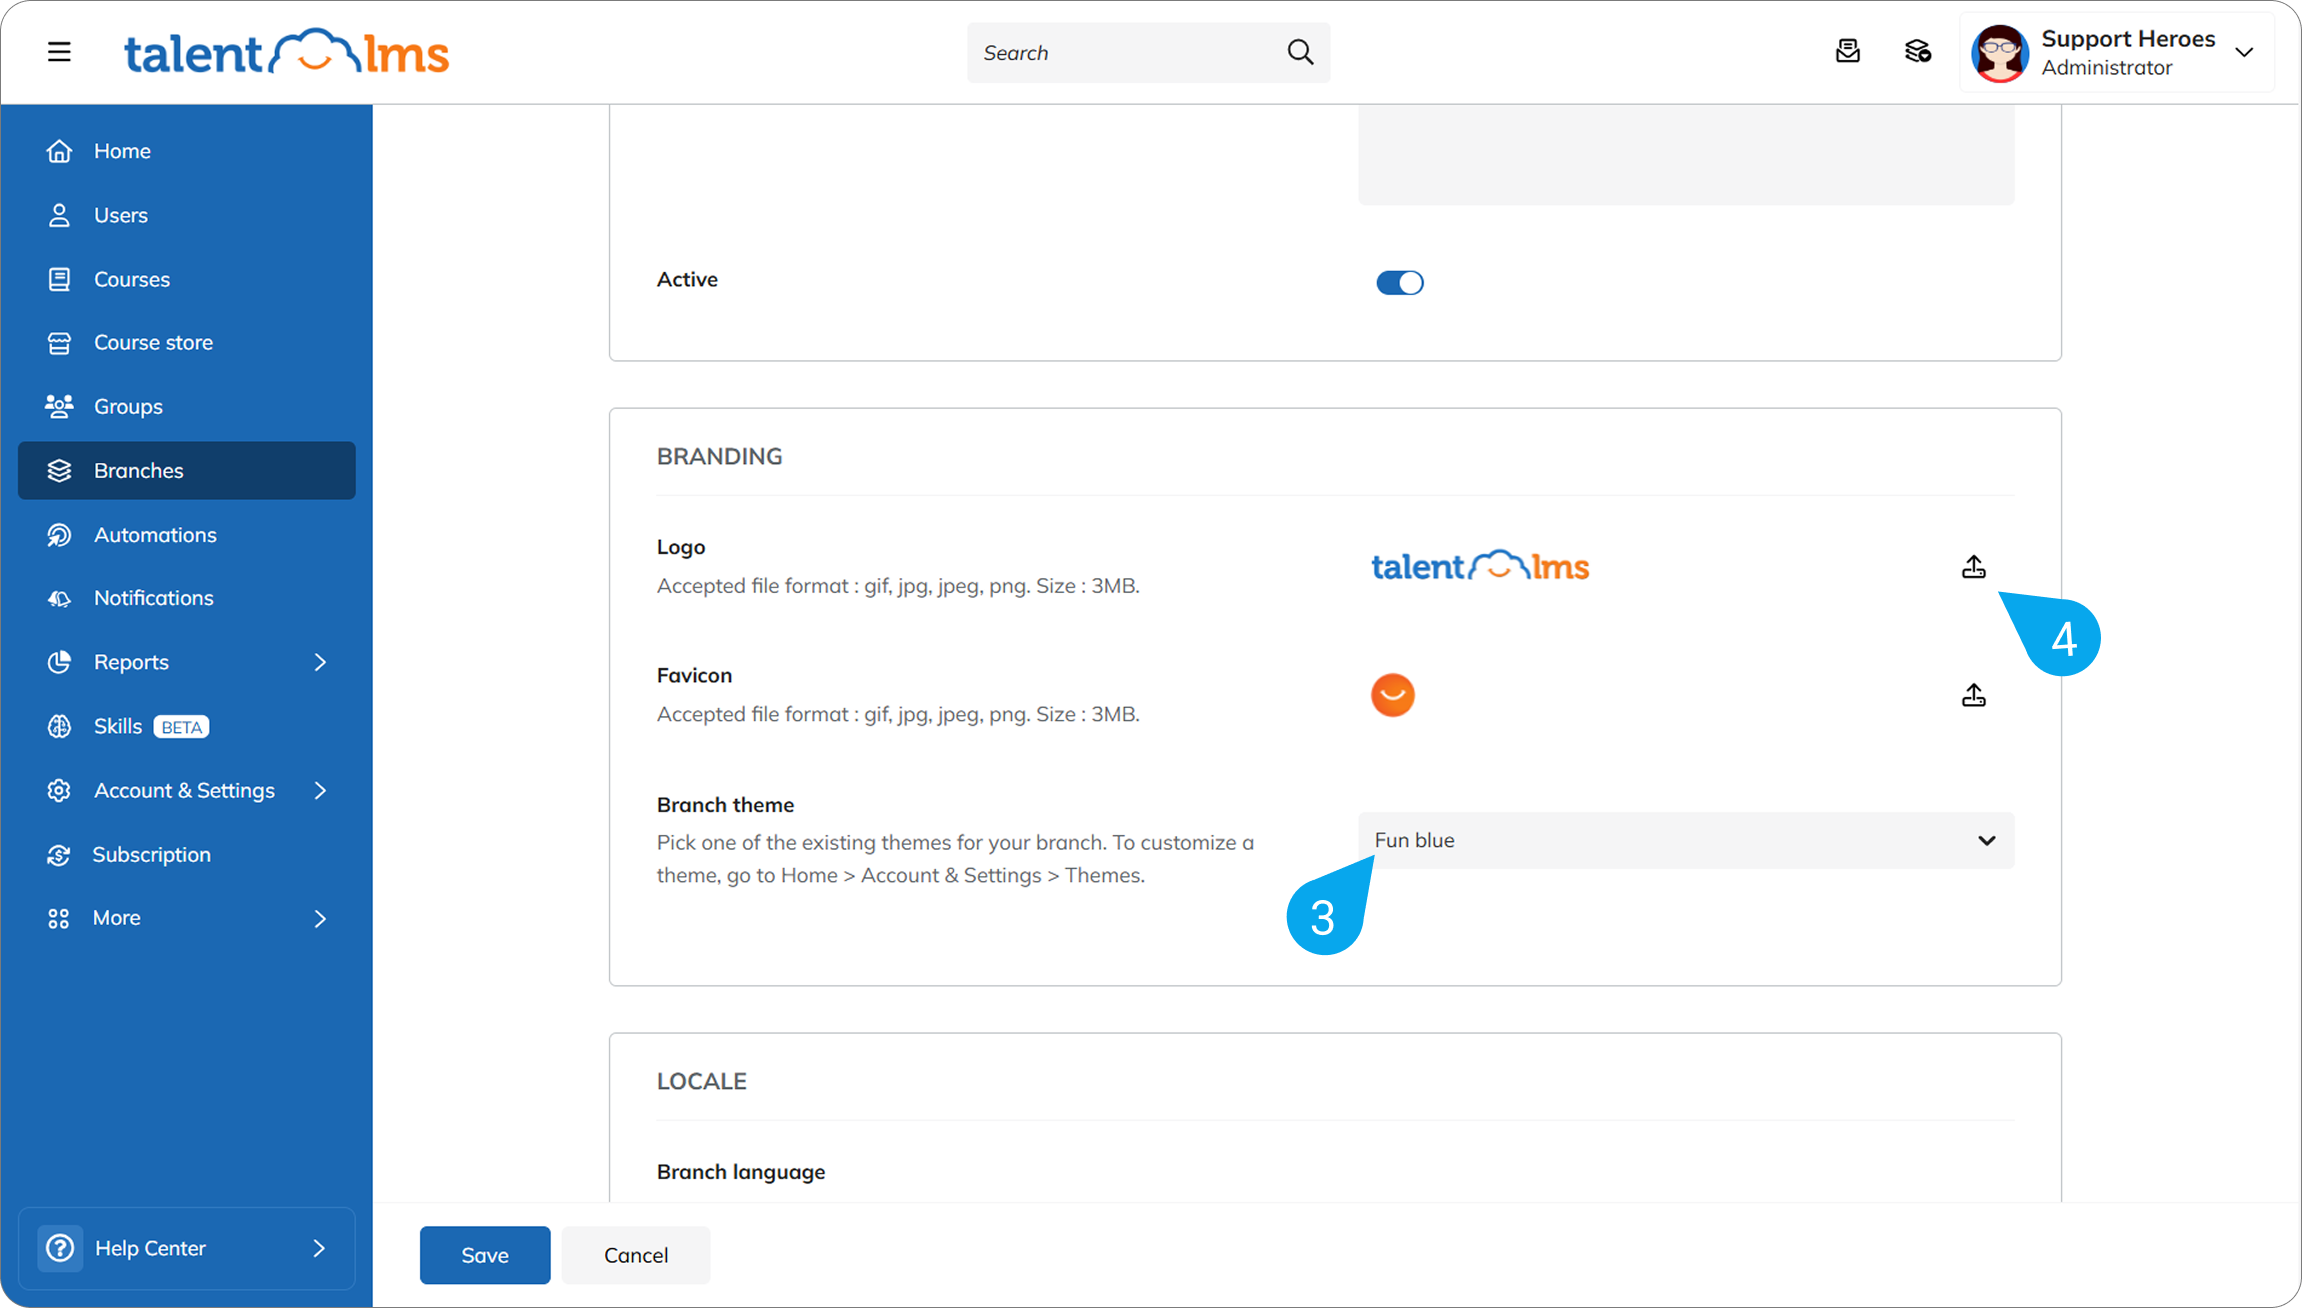Image resolution: width=2302 pixels, height=1308 pixels.
Task: Click the Support Heroes avatar
Action: (1999, 53)
